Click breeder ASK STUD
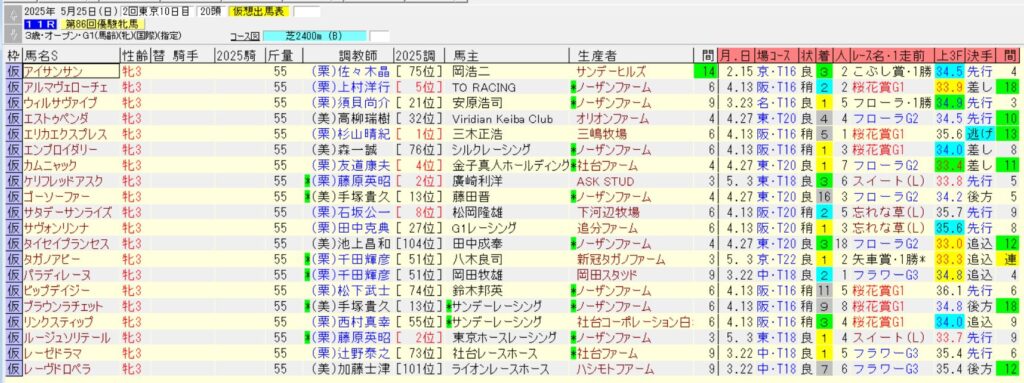This screenshot has height=383, width=1024. click(605, 181)
